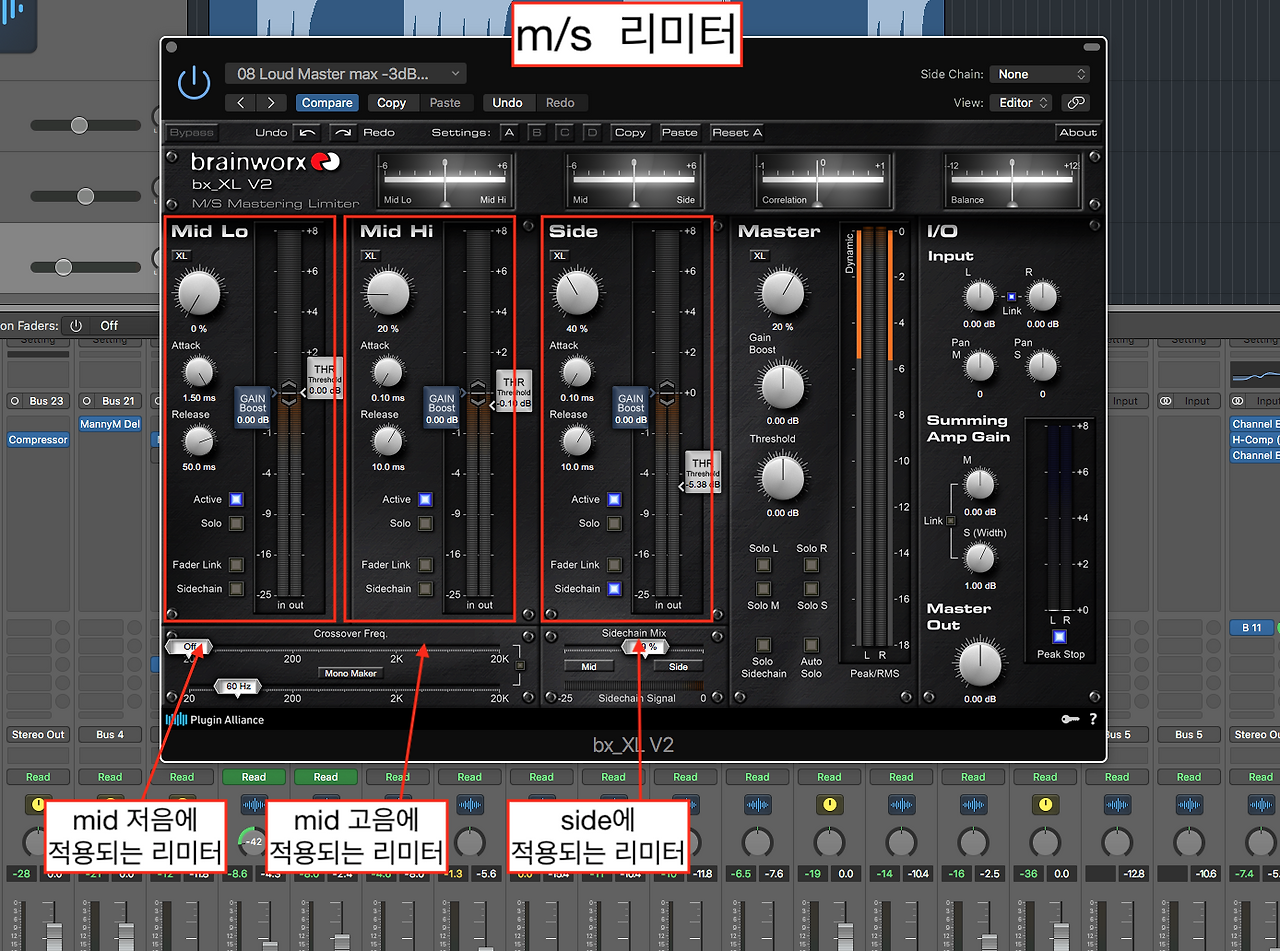
Task: Click the Side Release knob
Action: [x=577, y=441]
